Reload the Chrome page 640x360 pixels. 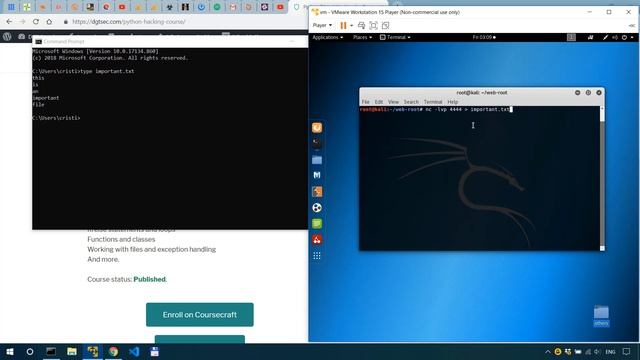[x=36, y=22]
